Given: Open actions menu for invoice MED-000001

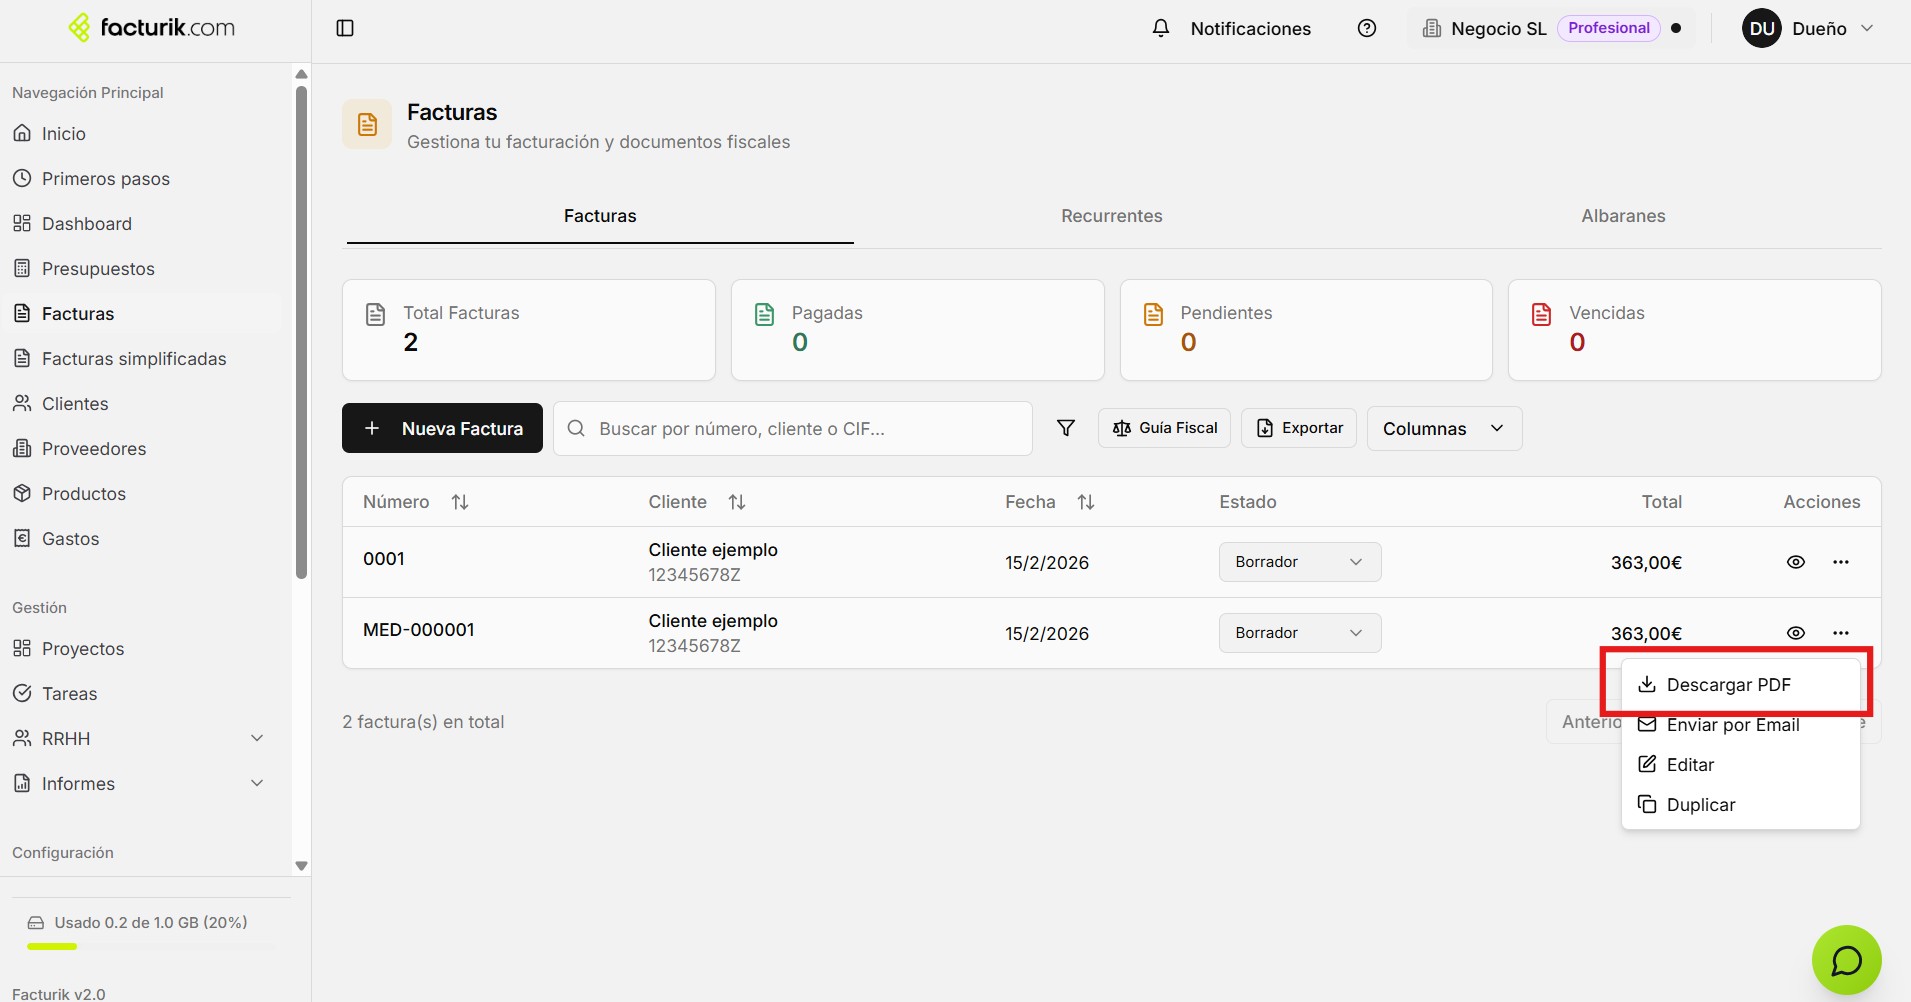Looking at the screenshot, I should [x=1841, y=633].
